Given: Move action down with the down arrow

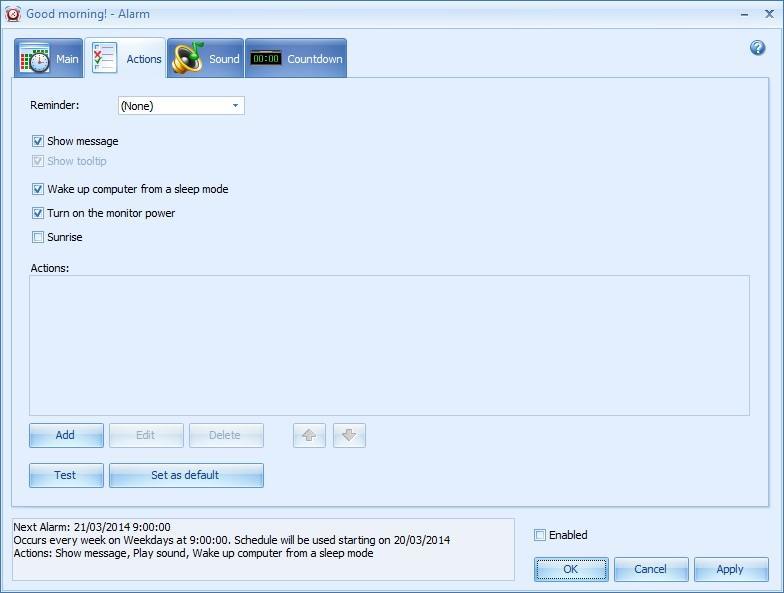Looking at the screenshot, I should pos(349,435).
